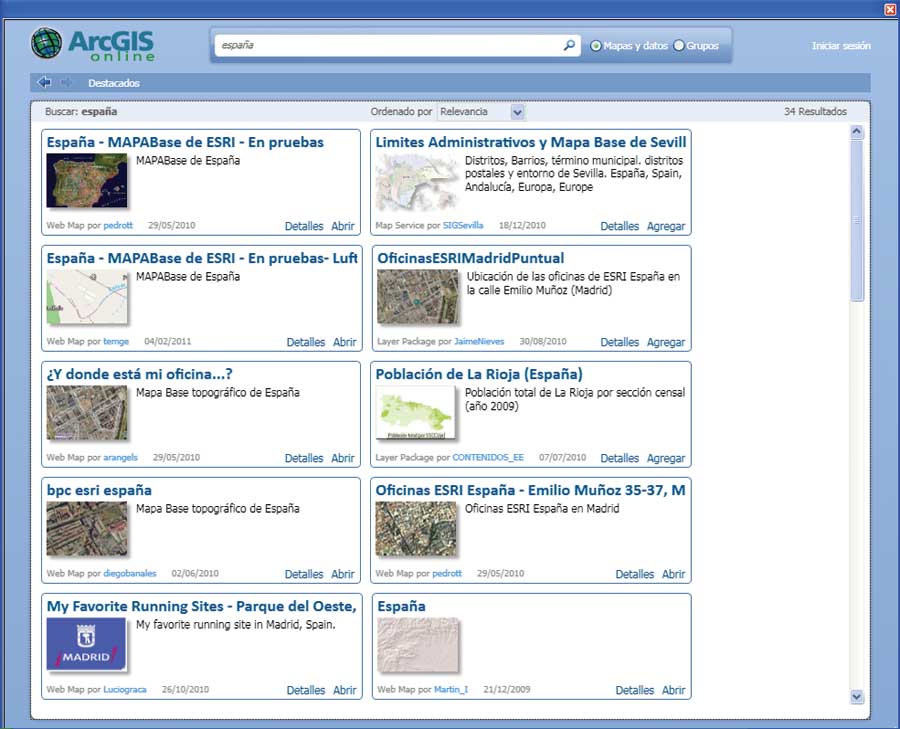
Task: Click Agregar on OficinasESRIMadridPuntual card
Action: click(666, 342)
